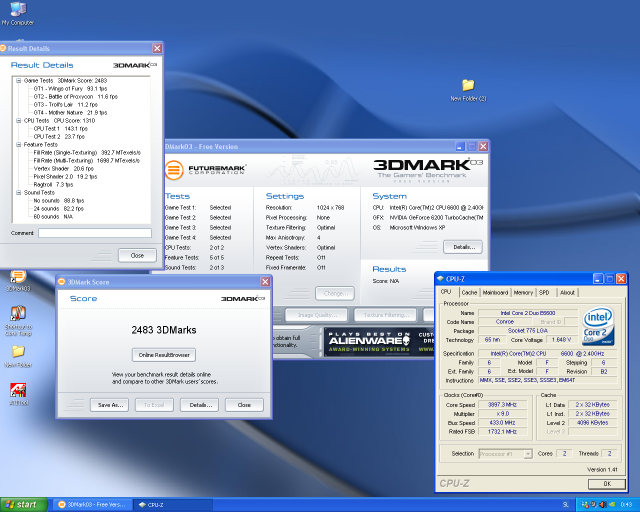
Task: Collapse the Feature Tests tree node
Action: point(18,145)
